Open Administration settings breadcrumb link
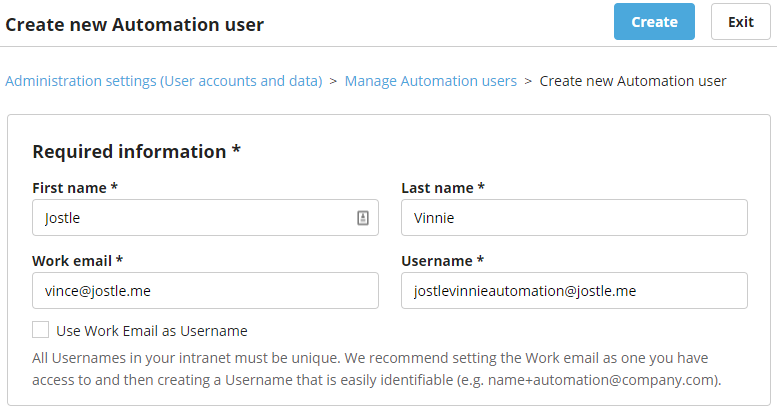 coord(164,81)
